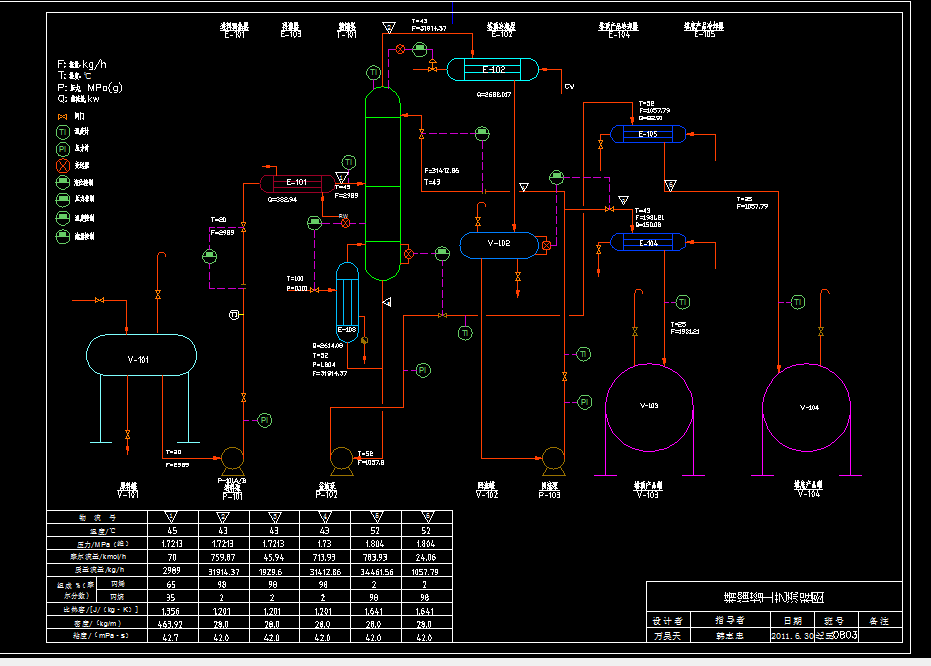Select the P-102 bottoms pump symbol
Screen dimensions: 931x666
[x=341, y=461]
